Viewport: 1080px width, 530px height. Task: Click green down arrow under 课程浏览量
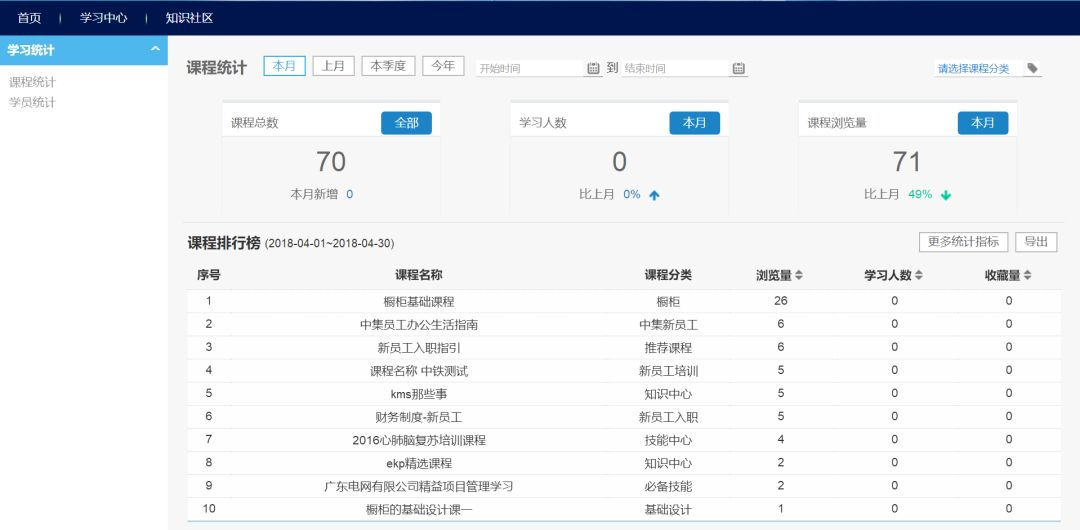945,195
